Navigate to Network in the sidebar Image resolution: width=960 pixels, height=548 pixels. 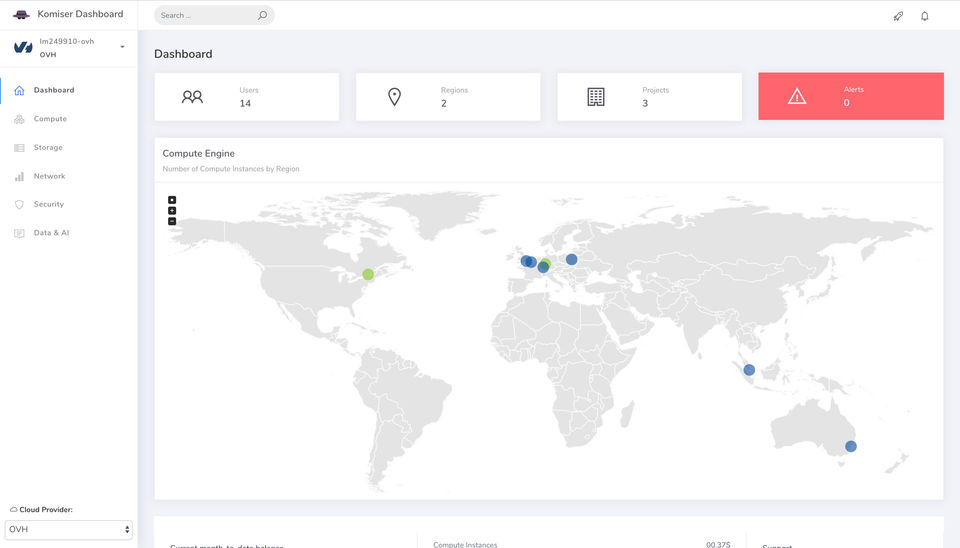click(x=49, y=176)
